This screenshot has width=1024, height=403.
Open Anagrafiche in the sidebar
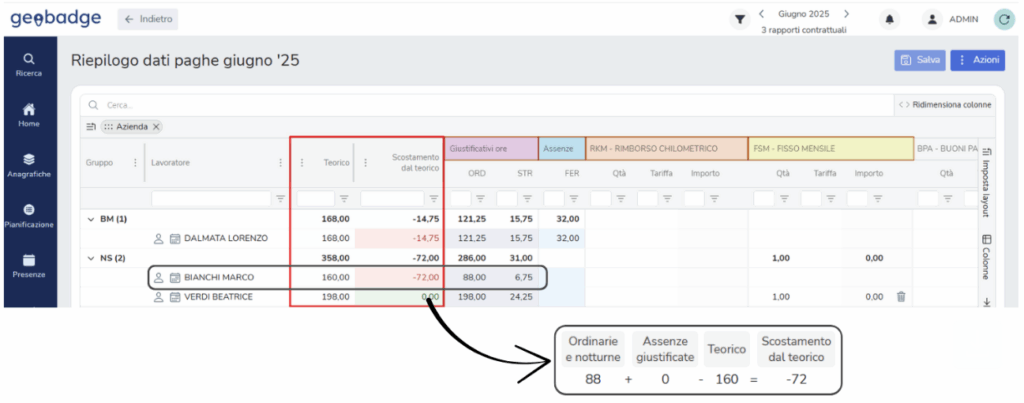click(30, 166)
